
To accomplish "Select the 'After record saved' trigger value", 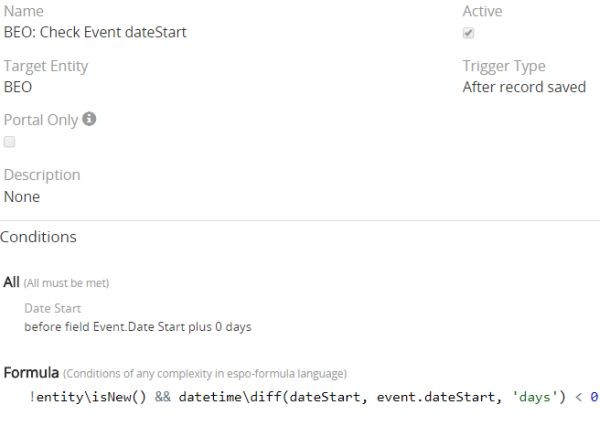I will click(x=524, y=87).
